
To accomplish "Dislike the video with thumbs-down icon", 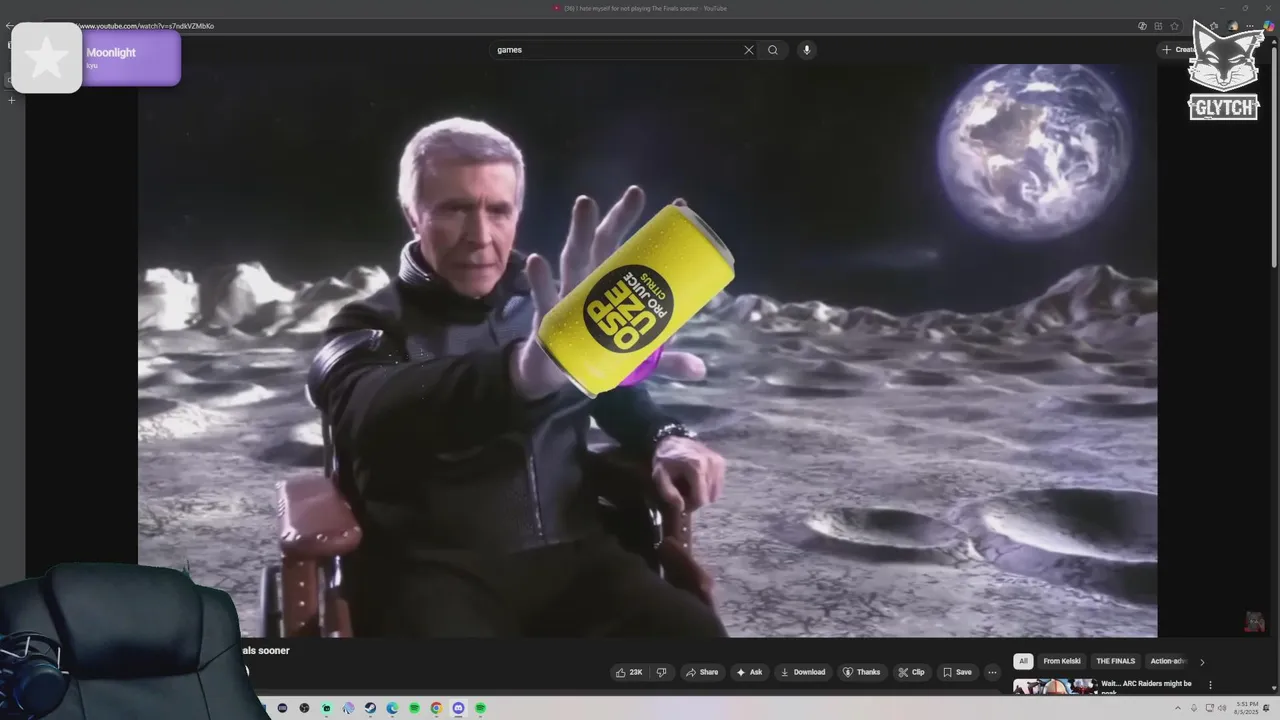I will pos(661,672).
